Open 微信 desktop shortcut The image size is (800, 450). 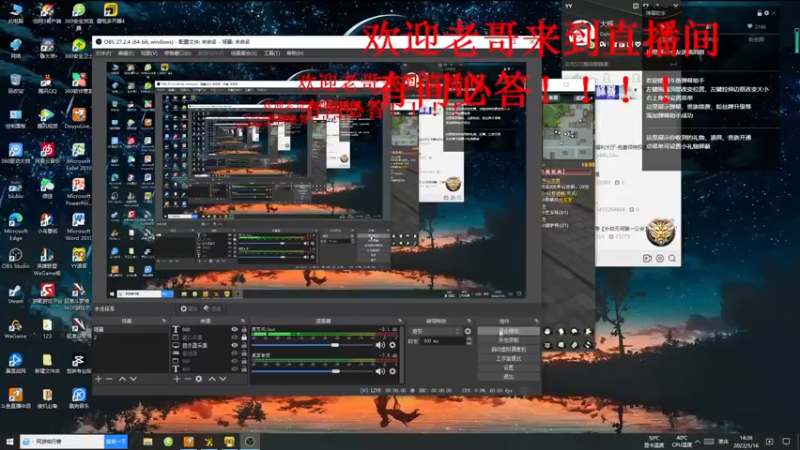point(47,188)
